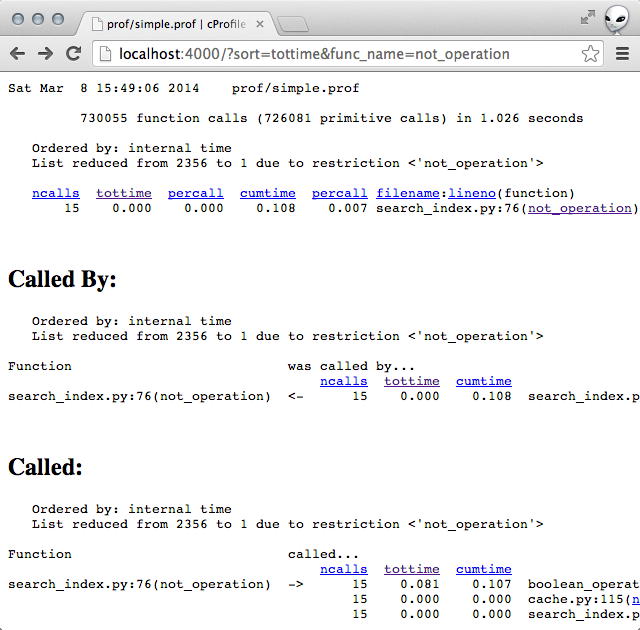Go back with the browser back arrow
Image resolution: width=640 pixels, height=630 pixels.
18,53
